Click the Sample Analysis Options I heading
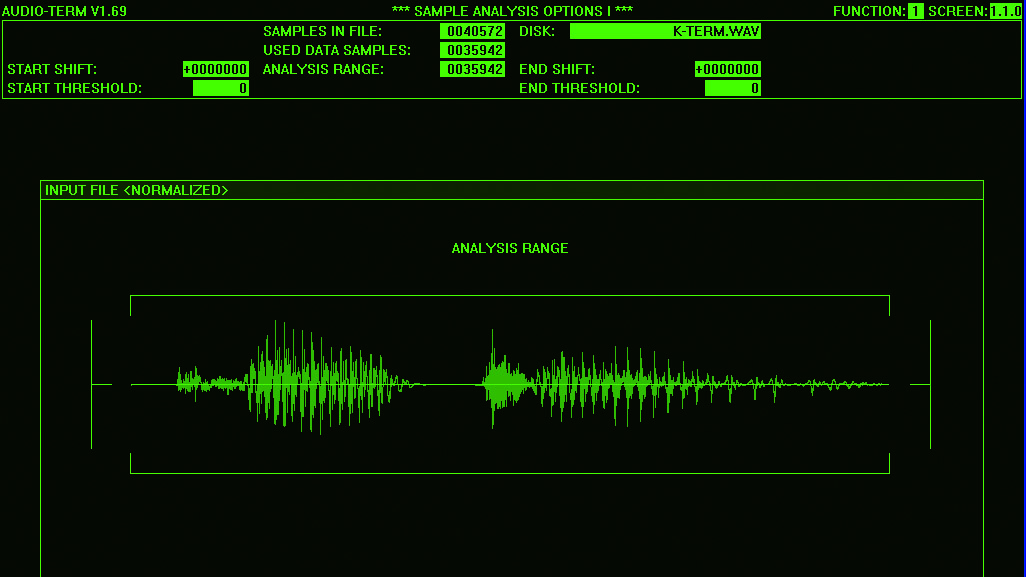 pos(512,11)
